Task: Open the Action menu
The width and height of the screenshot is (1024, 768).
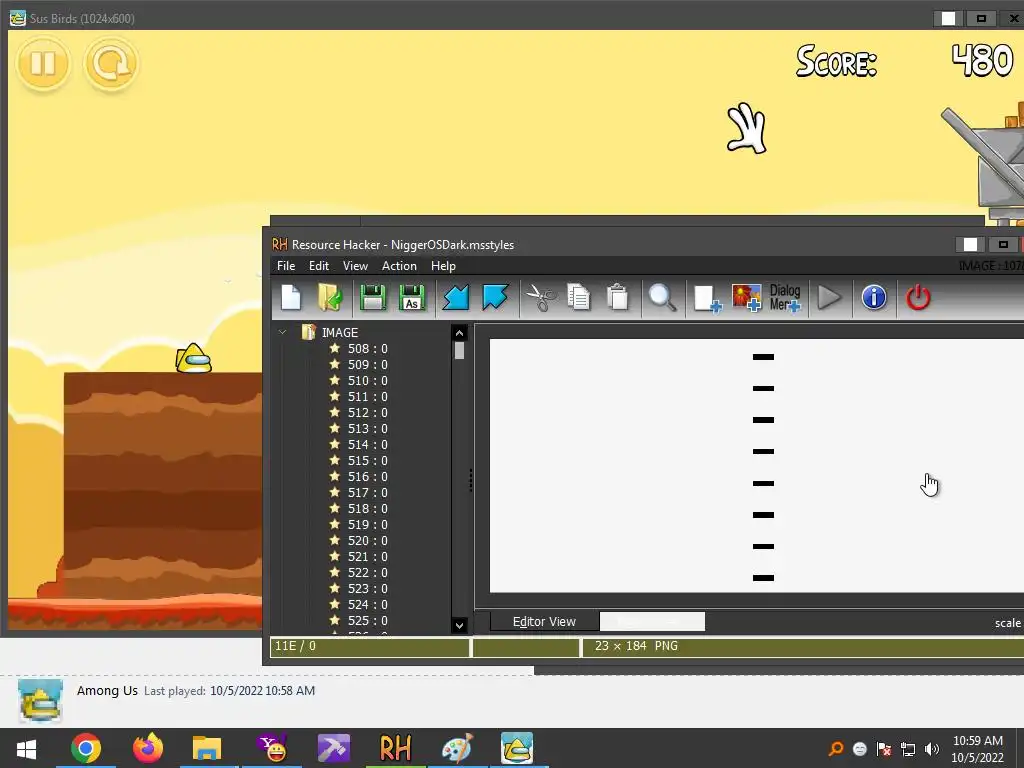Action: pos(399,266)
